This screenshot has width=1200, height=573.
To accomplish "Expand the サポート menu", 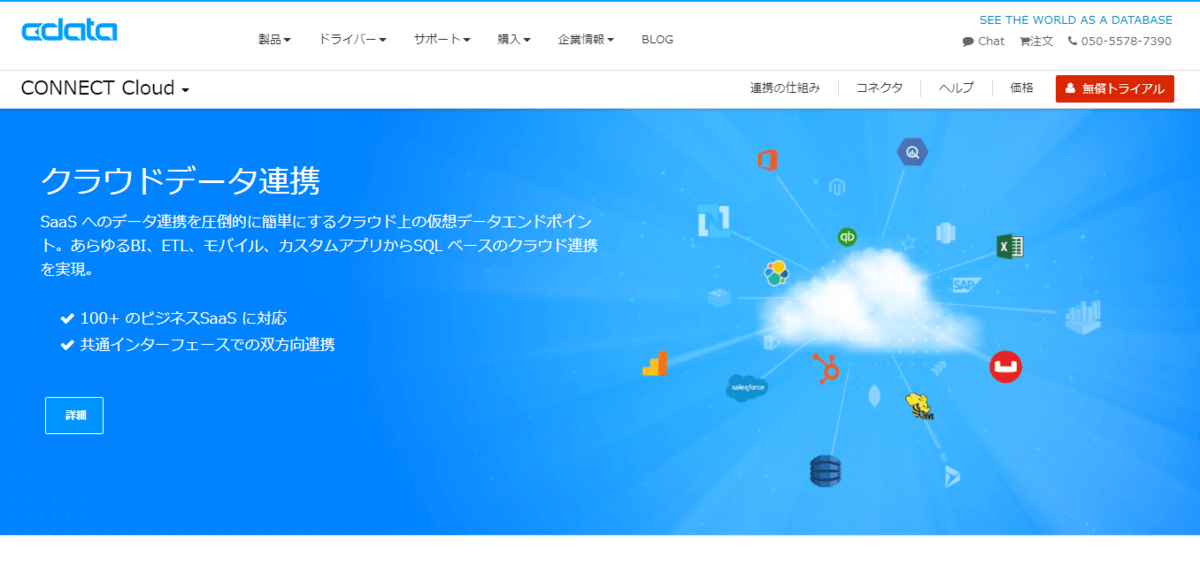I will pyautogui.click(x=443, y=40).
